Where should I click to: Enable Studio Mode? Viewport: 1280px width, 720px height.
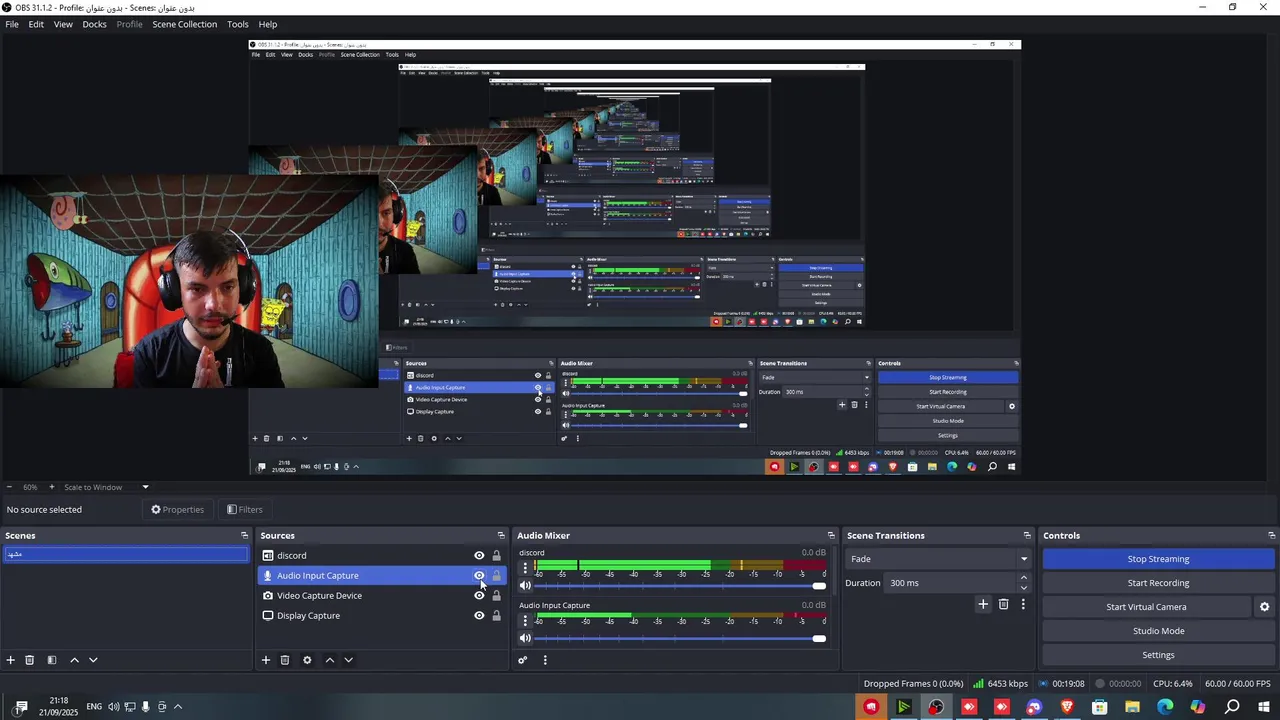(x=1158, y=631)
